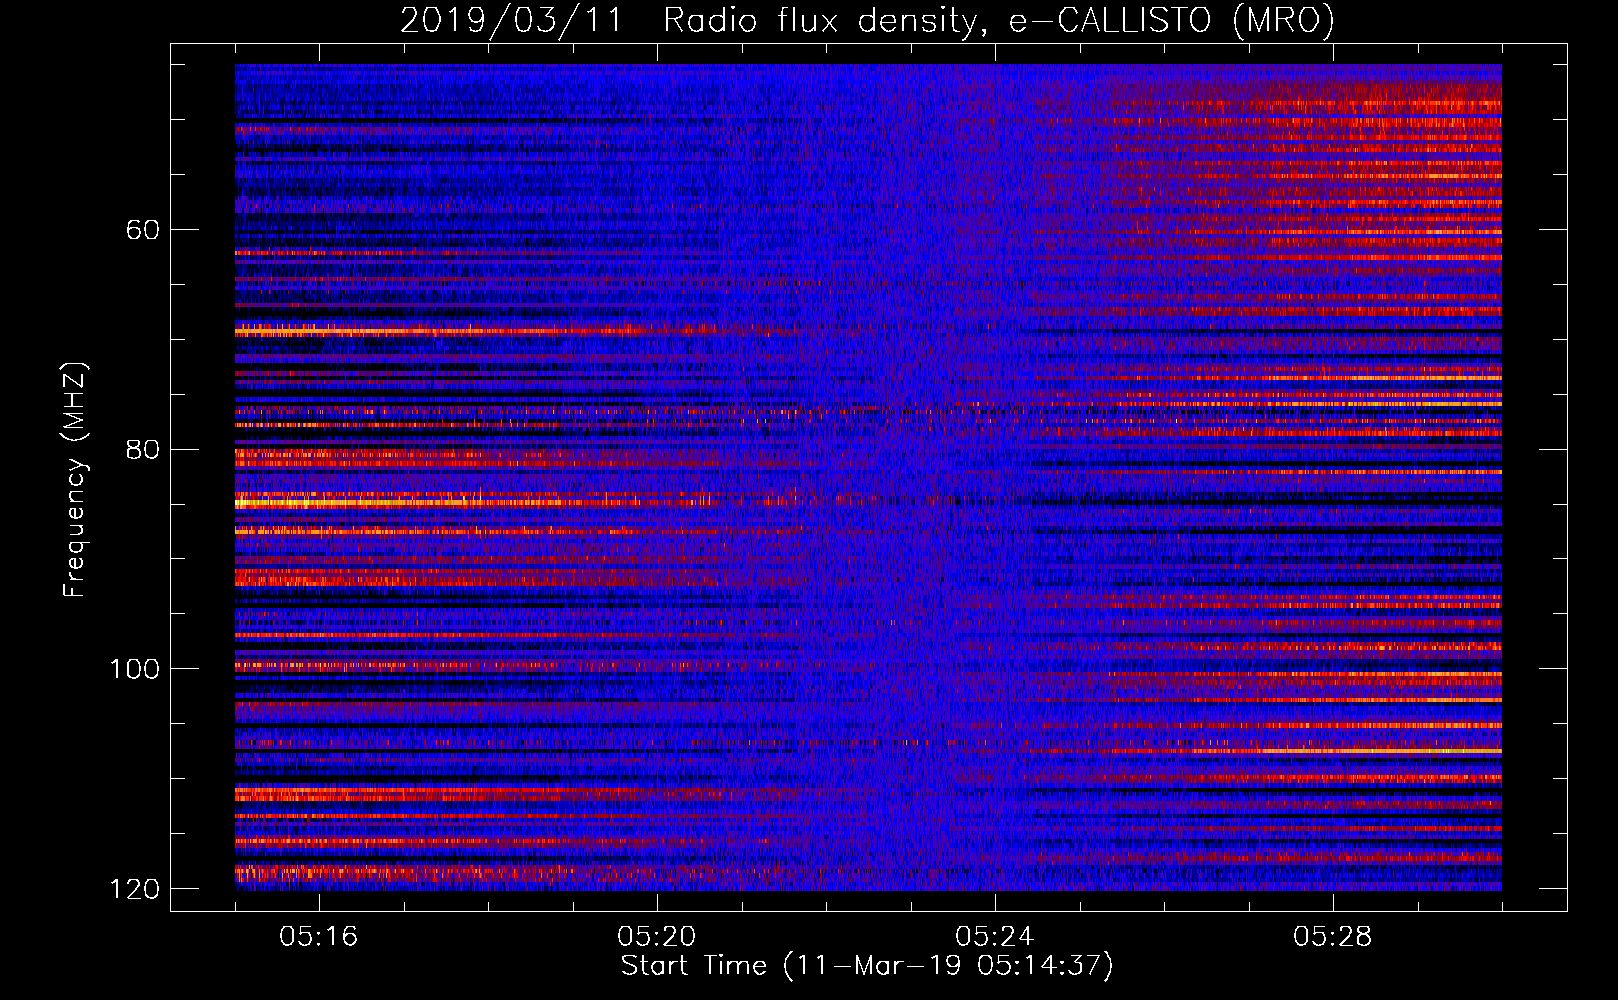1618x1000 pixels.
Task: Click the '05:28' time tick label
Action: (x=1333, y=937)
